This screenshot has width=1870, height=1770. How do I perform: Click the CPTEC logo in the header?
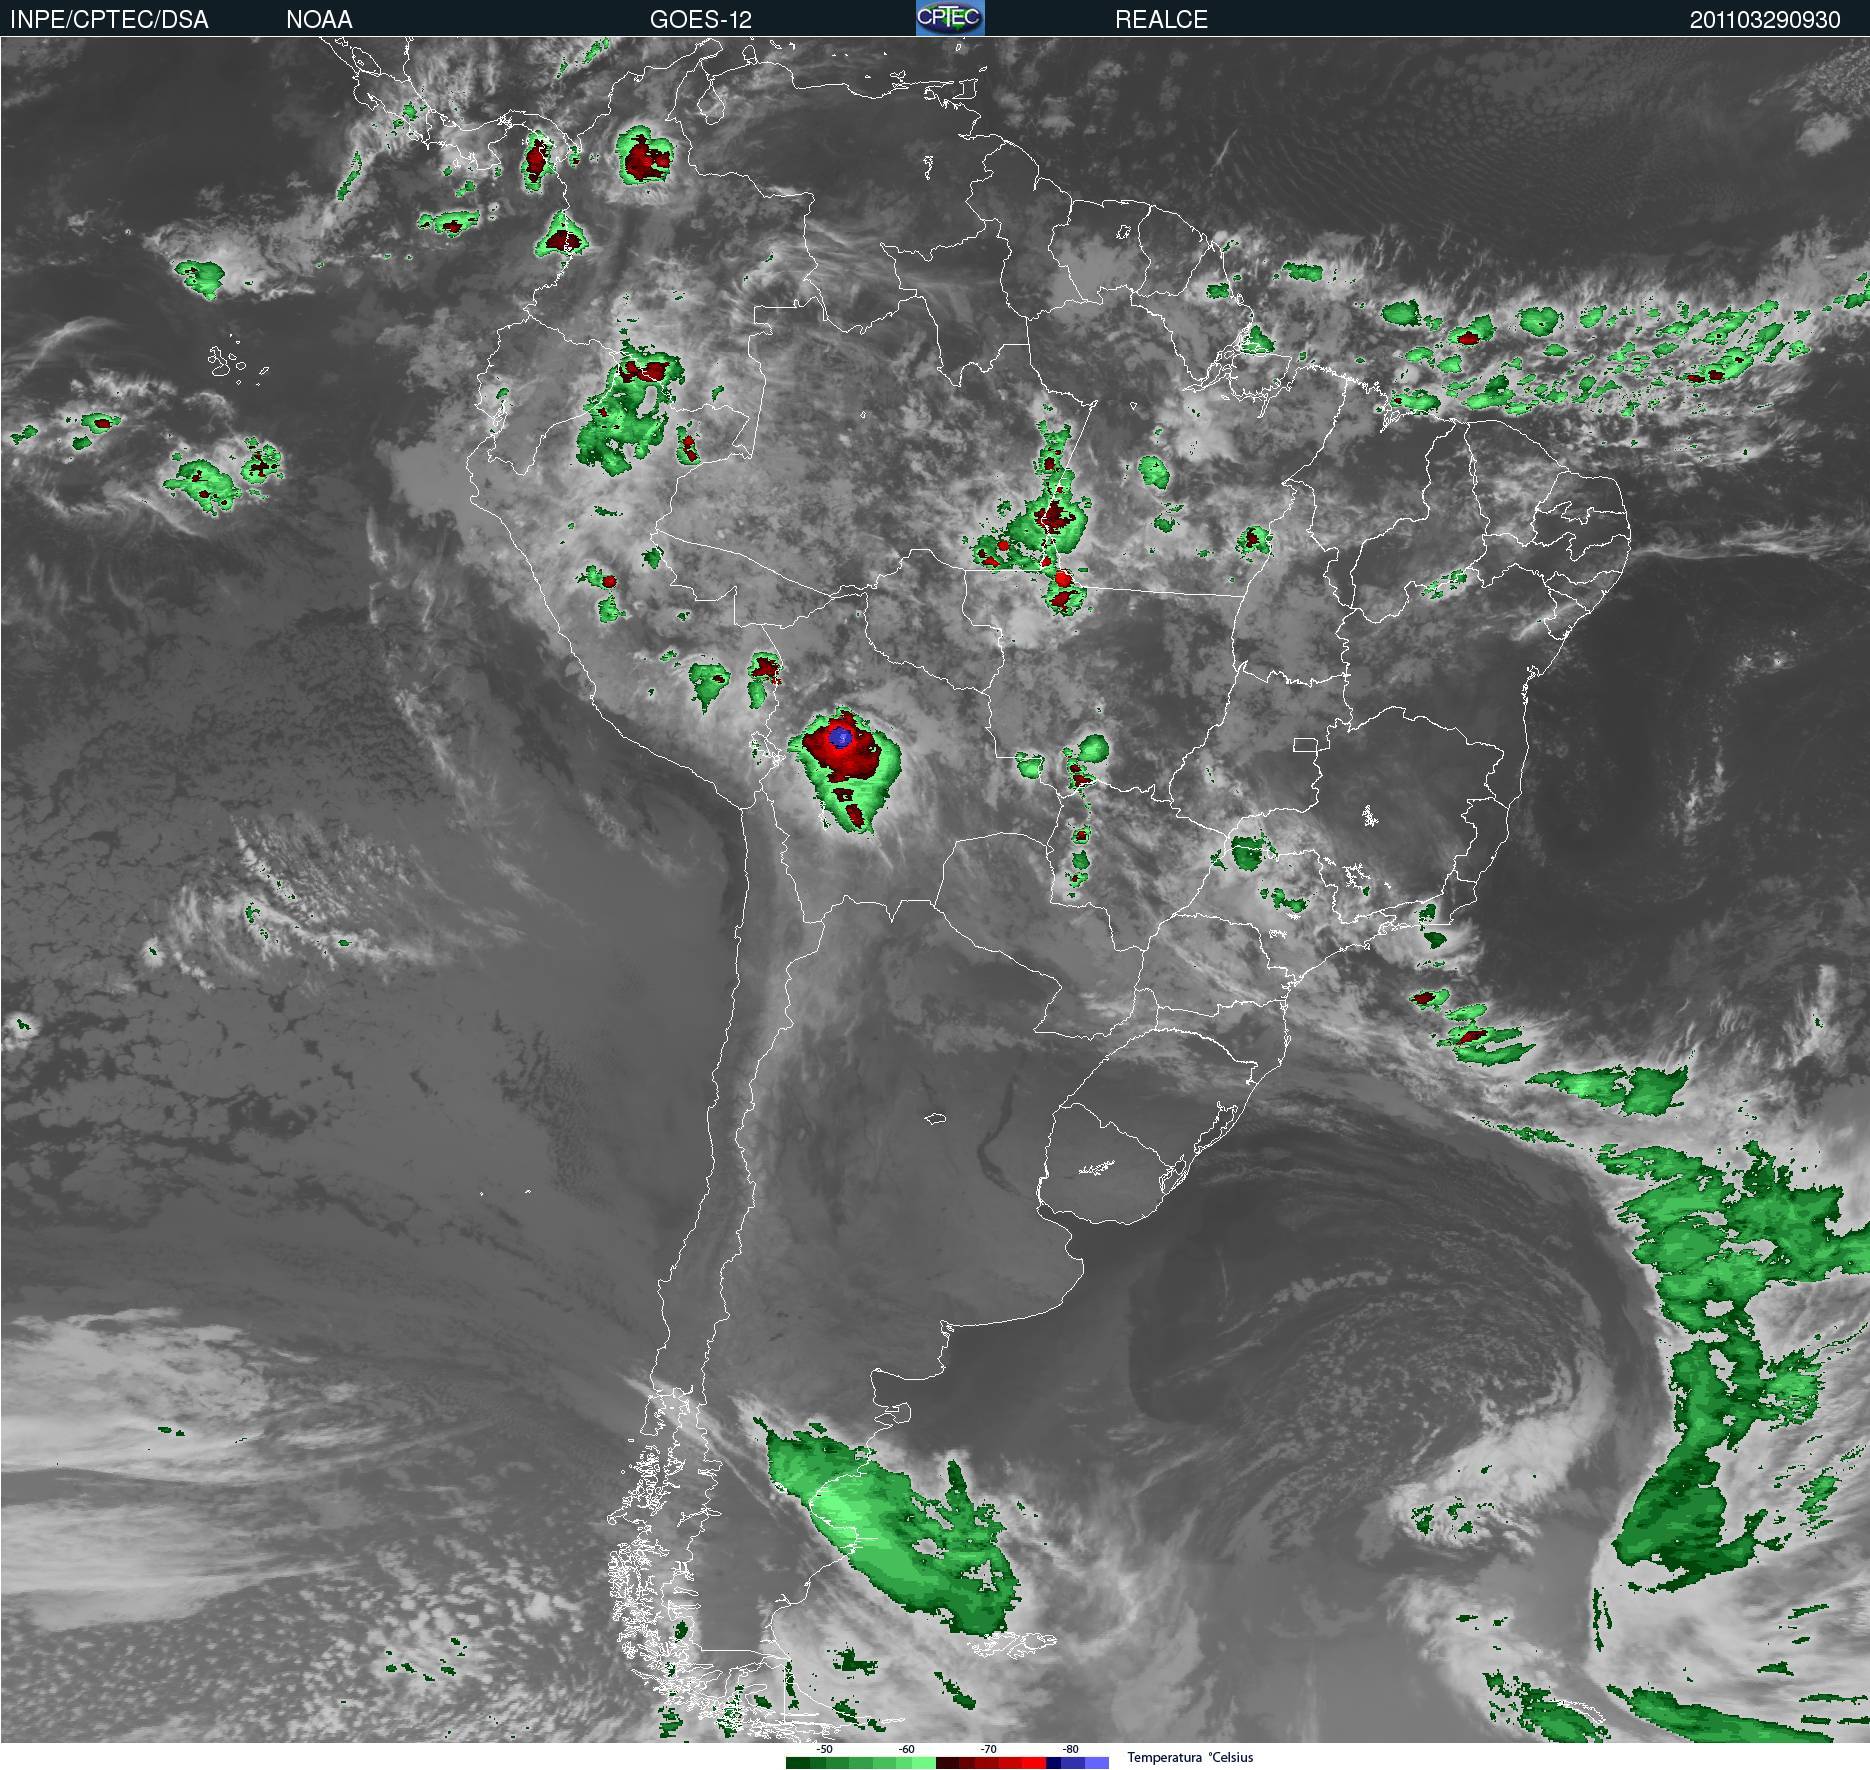pos(950,18)
